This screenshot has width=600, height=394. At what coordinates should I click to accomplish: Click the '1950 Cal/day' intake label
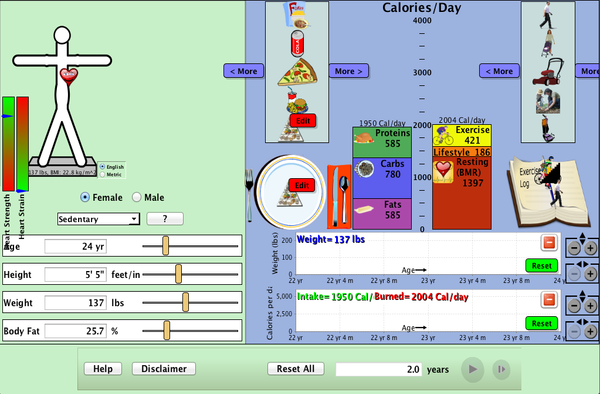coord(382,123)
